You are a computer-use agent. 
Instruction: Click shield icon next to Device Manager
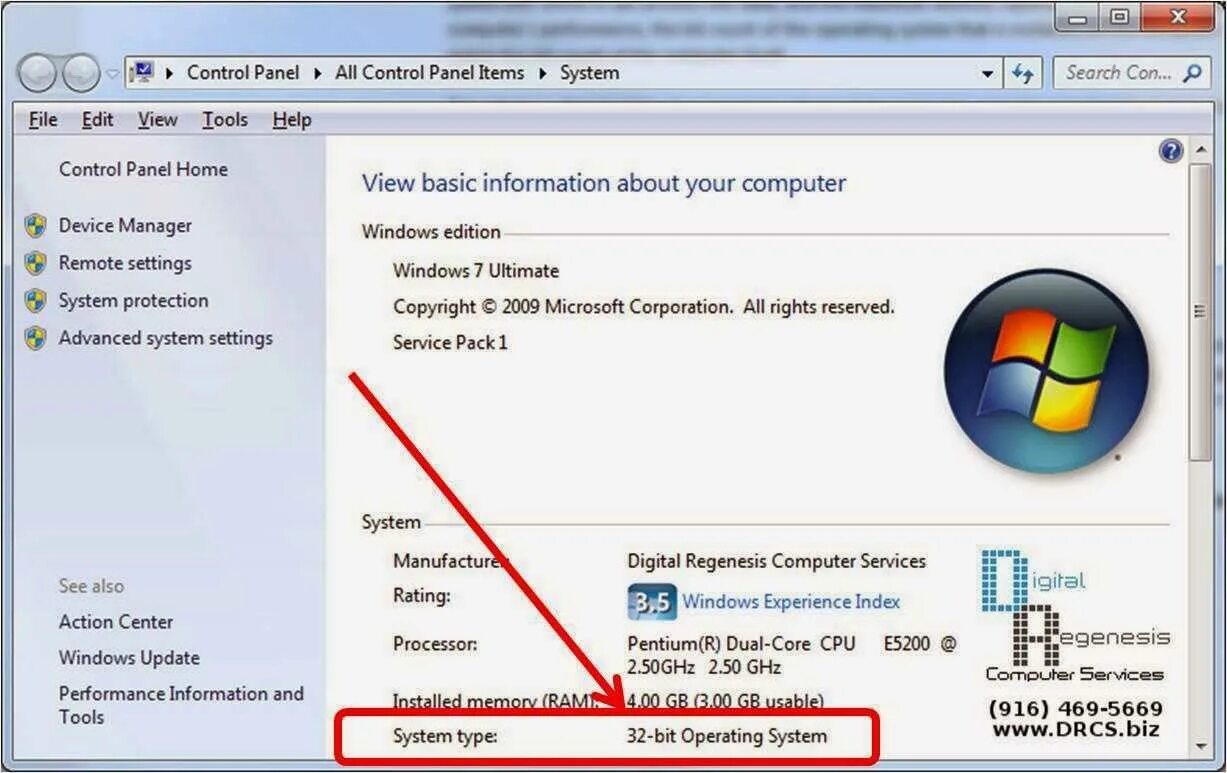tap(36, 226)
